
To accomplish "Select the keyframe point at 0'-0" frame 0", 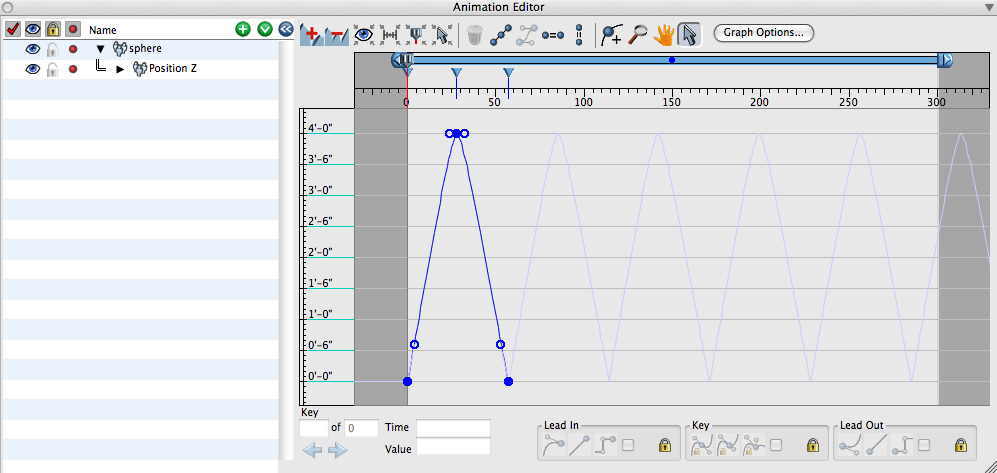I will point(408,381).
